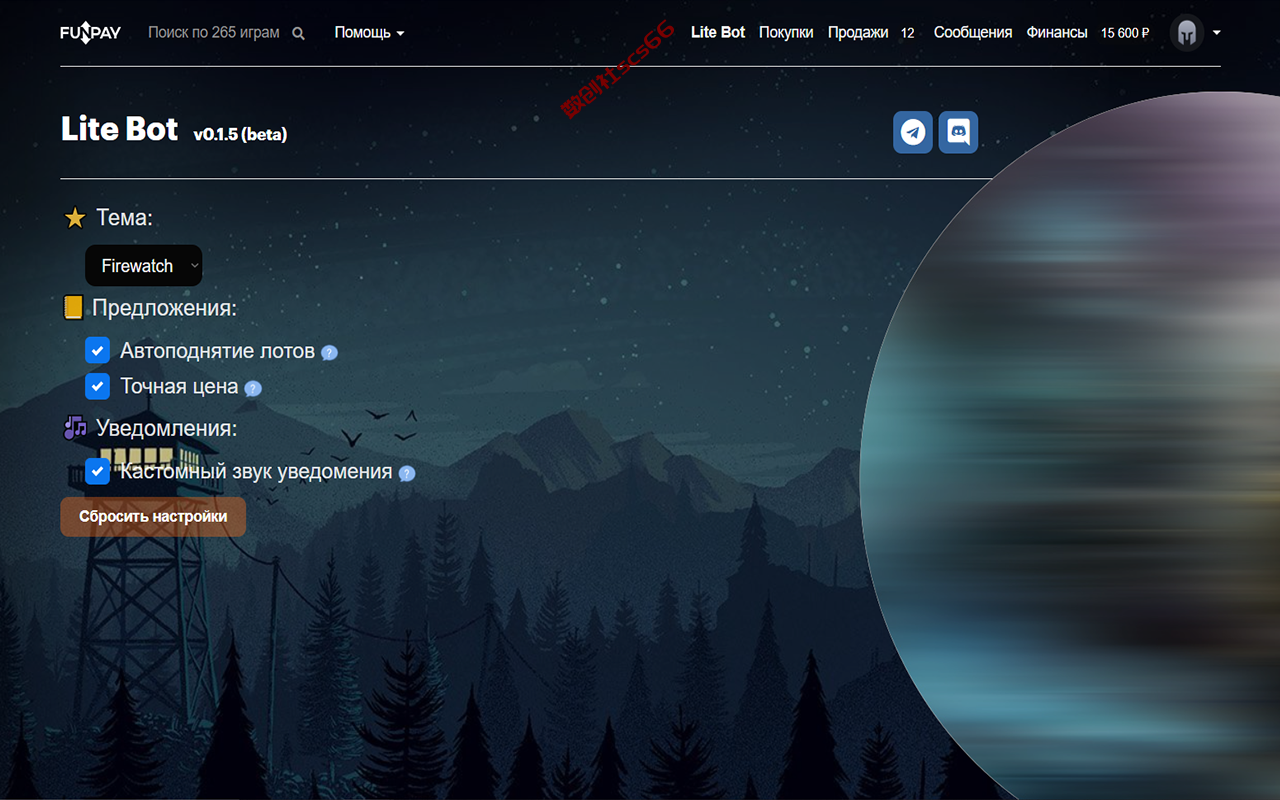Click the Точная цена label

coord(179,386)
